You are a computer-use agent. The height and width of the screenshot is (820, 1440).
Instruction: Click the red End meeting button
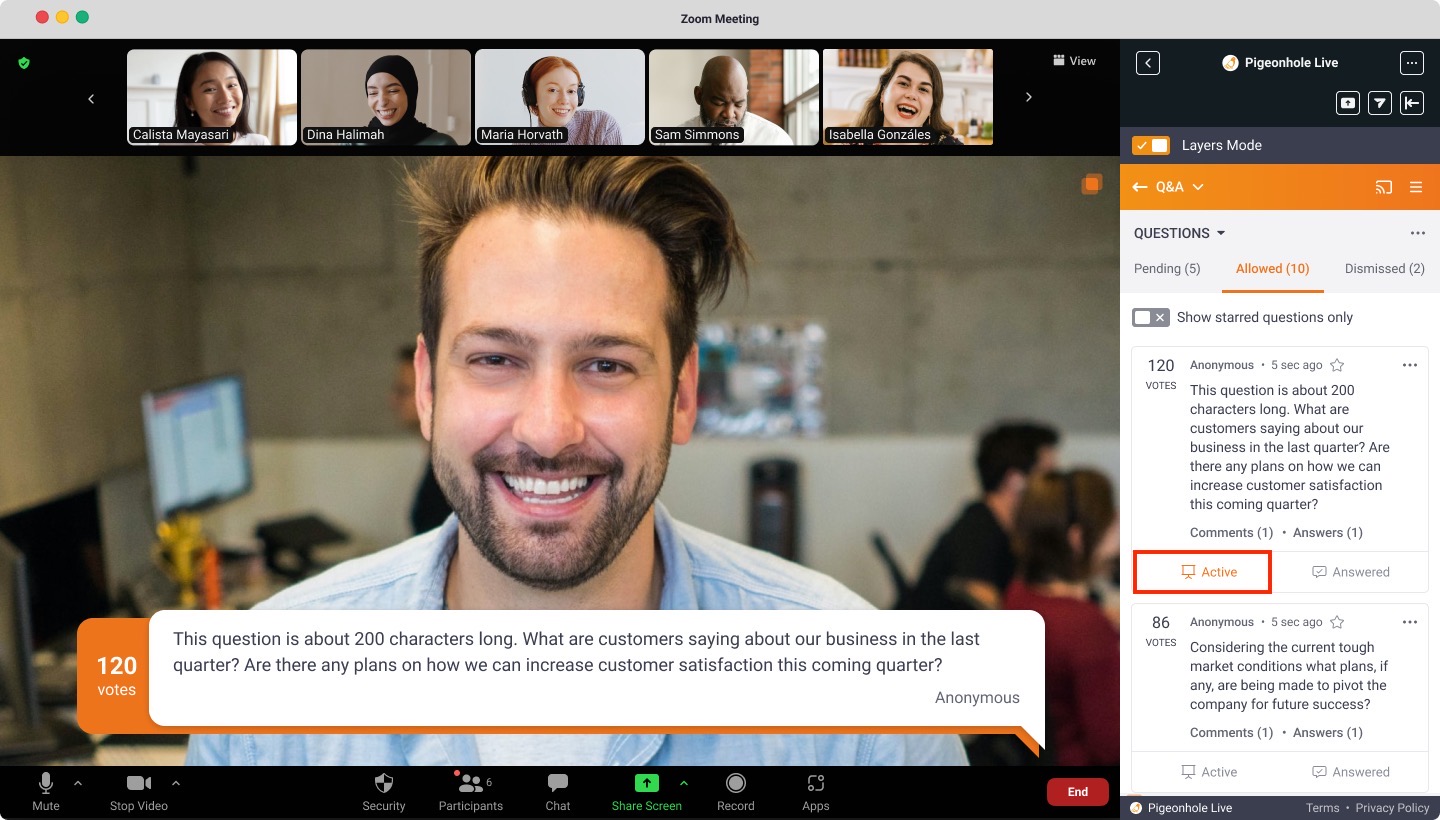[1077, 792]
